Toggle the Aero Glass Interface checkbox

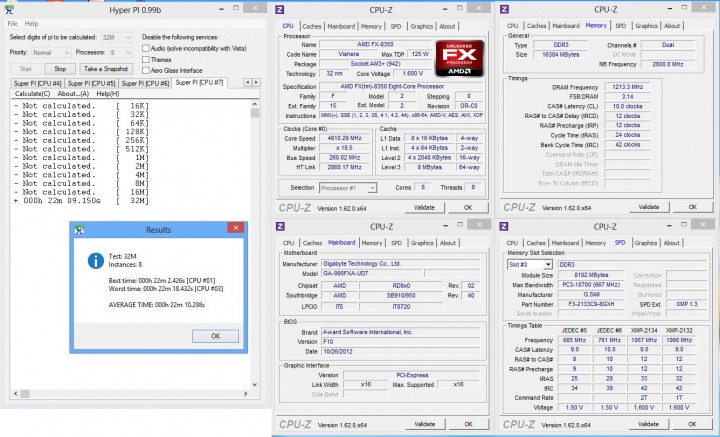coord(146,71)
